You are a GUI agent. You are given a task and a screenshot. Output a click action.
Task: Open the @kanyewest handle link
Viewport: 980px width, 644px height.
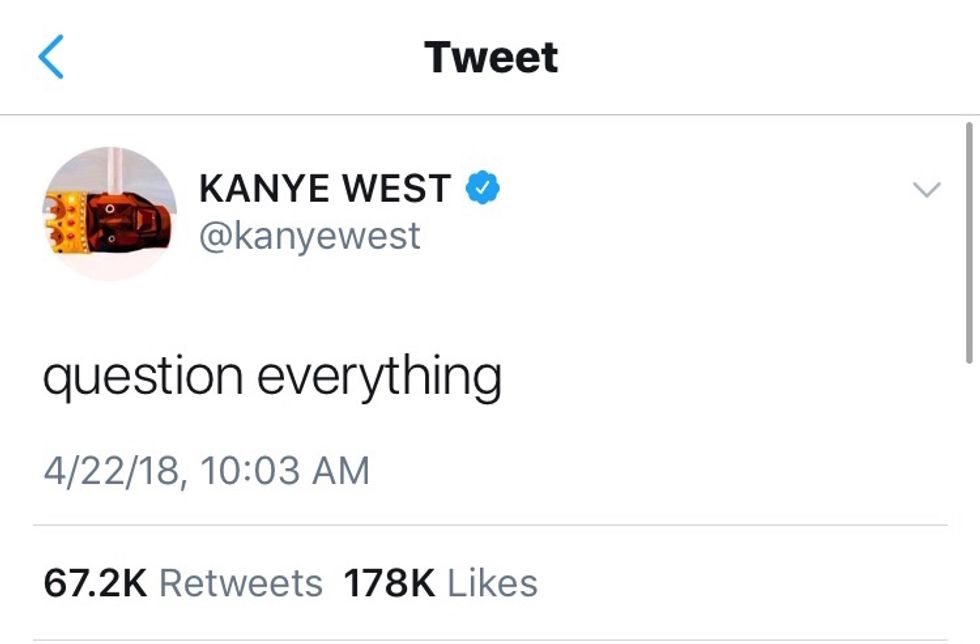[309, 237]
